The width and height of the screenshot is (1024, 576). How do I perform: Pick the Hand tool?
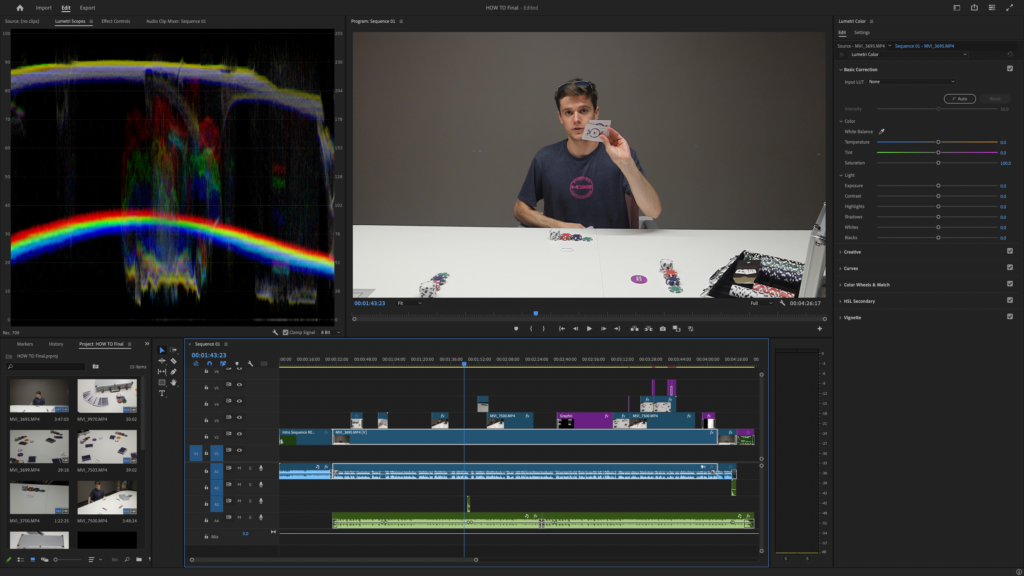click(x=174, y=382)
